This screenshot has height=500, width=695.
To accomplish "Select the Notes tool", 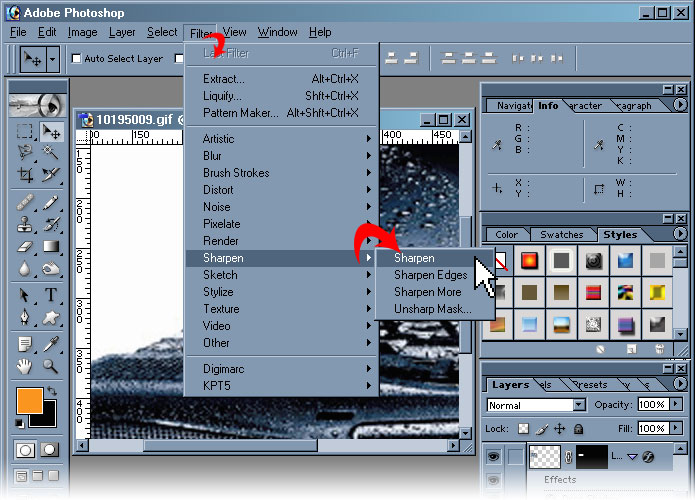I will click(24, 344).
